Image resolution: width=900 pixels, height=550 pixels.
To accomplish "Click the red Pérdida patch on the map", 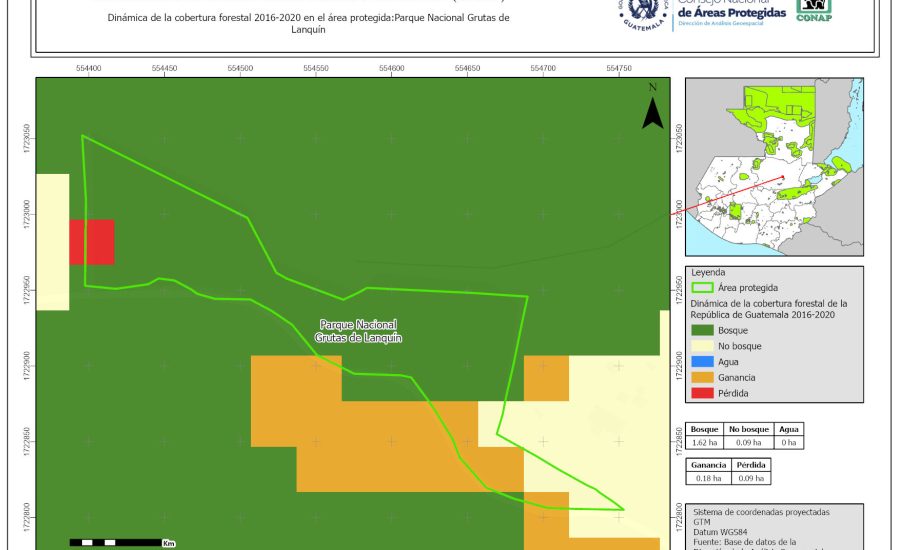I will [x=91, y=242].
